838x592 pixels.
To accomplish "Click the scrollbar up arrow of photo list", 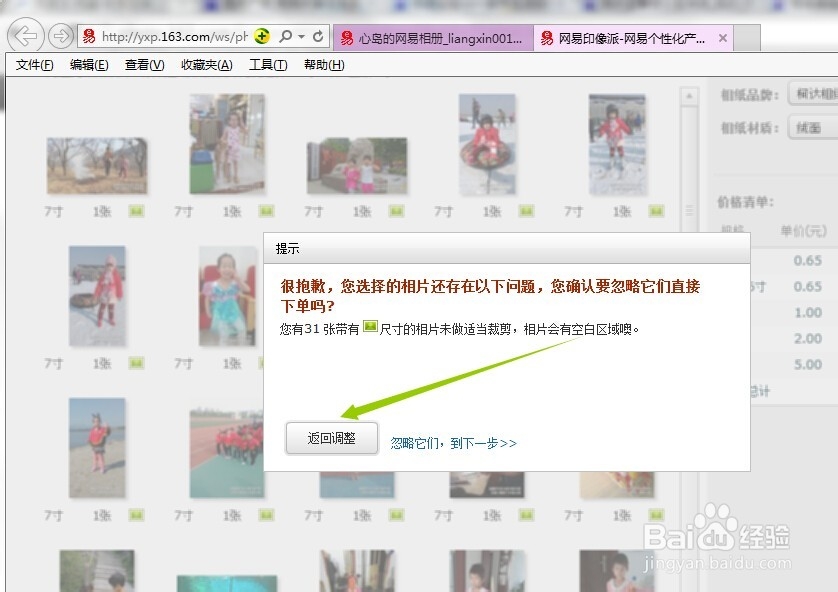I will [x=689, y=96].
